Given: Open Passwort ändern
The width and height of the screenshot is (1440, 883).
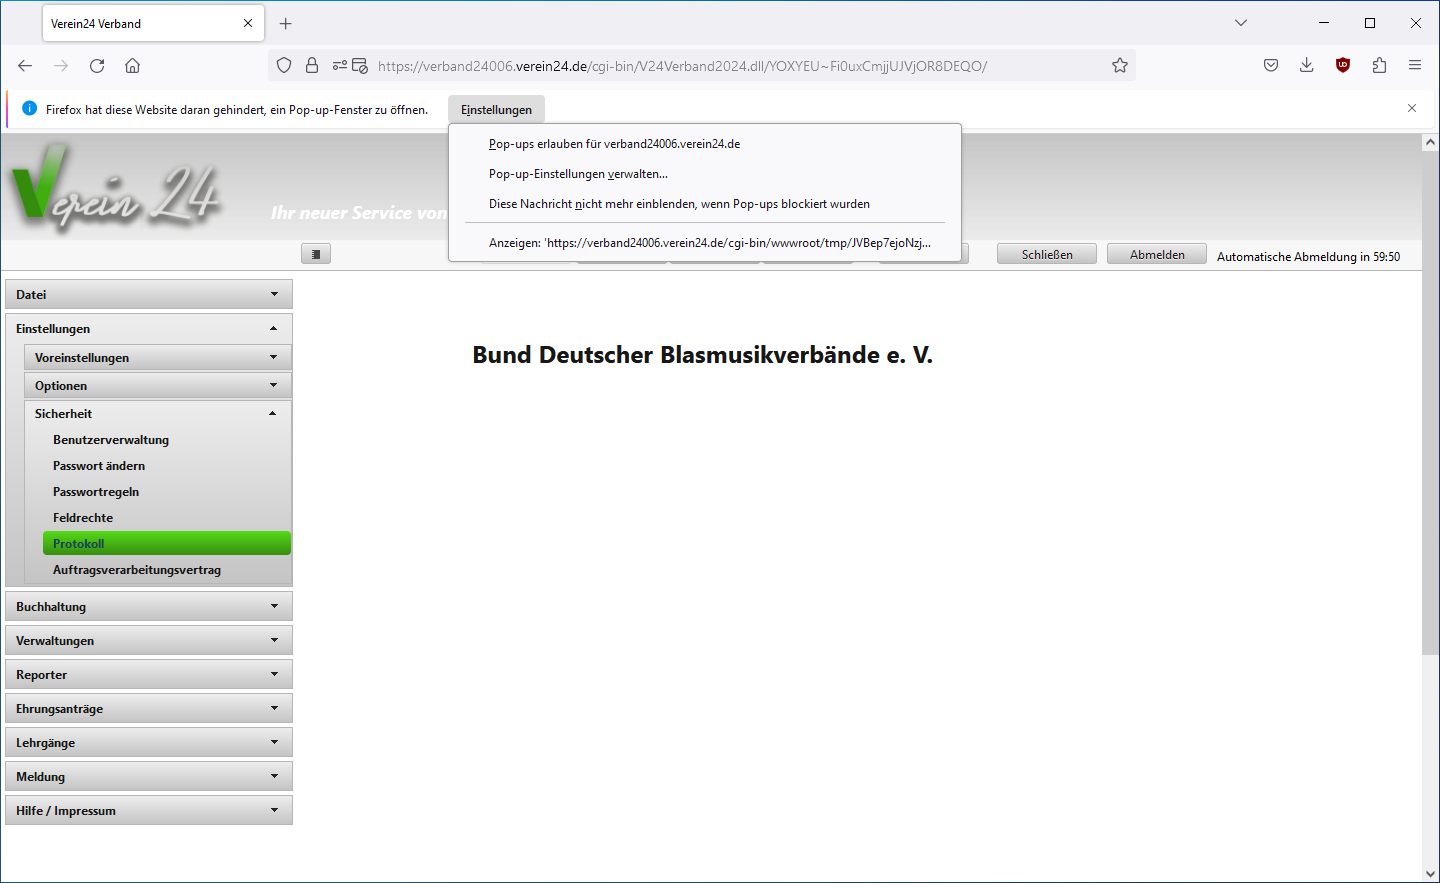Looking at the screenshot, I should (99, 466).
